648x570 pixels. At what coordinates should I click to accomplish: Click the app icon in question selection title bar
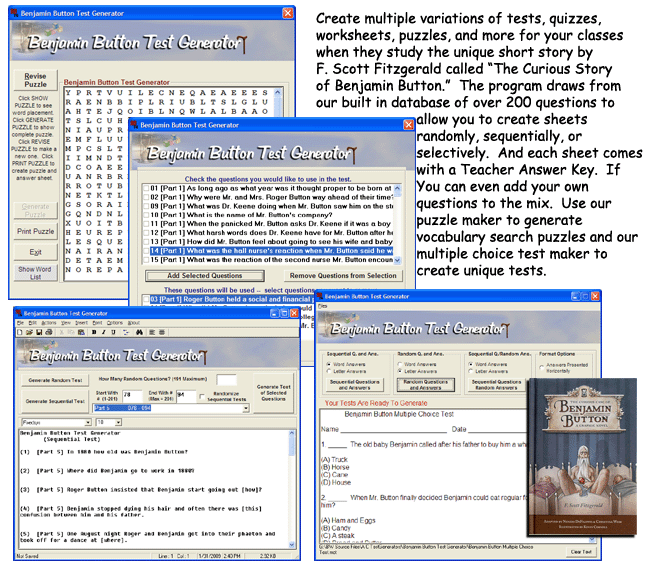click(134, 124)
